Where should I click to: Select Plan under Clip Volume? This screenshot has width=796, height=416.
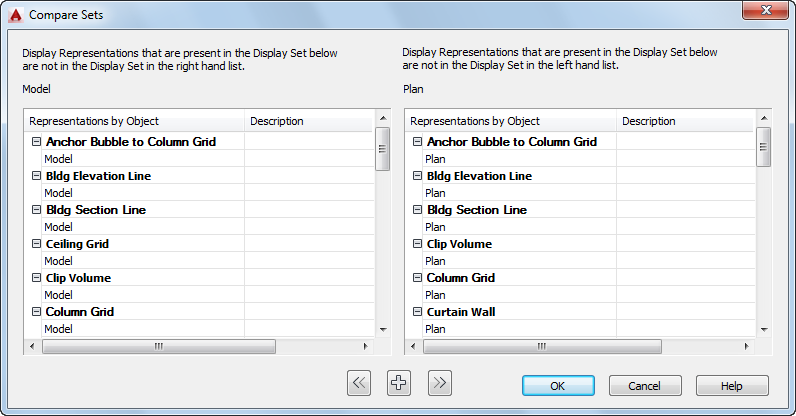pos(436,261)
